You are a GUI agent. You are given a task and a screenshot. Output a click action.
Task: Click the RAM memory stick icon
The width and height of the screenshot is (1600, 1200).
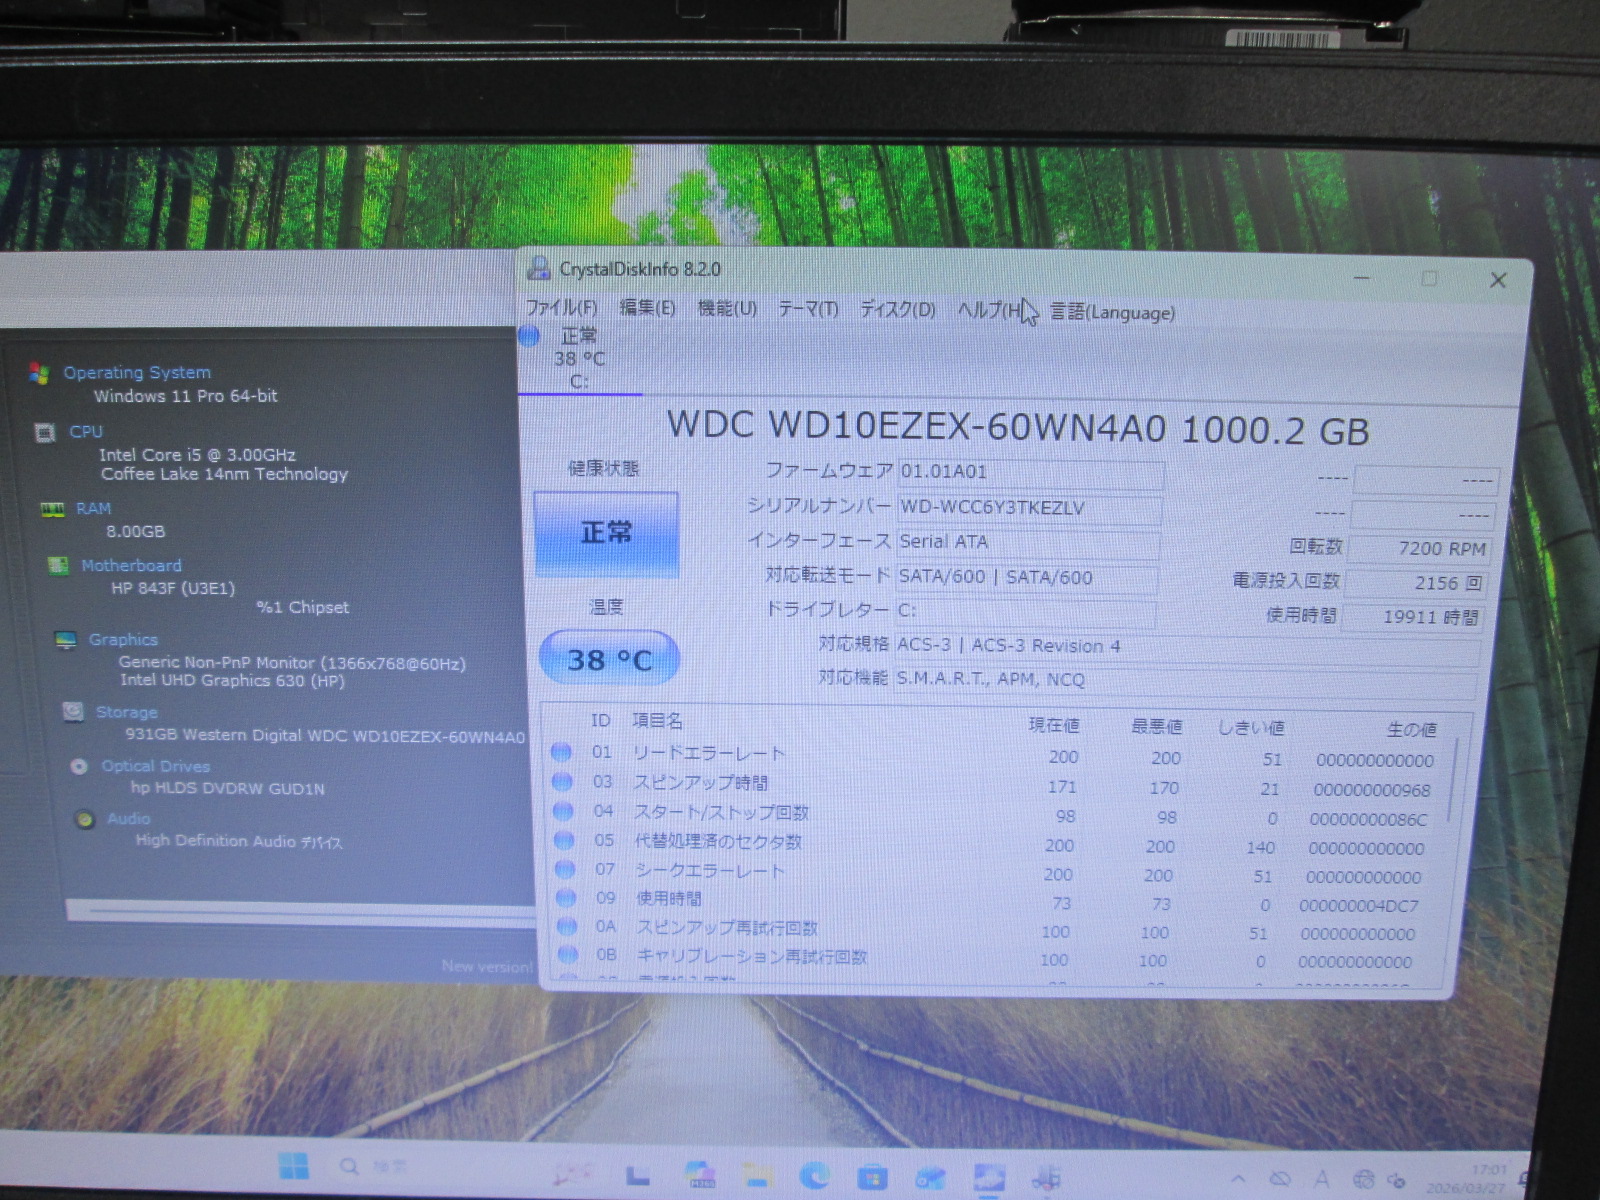tap(52, 509)
